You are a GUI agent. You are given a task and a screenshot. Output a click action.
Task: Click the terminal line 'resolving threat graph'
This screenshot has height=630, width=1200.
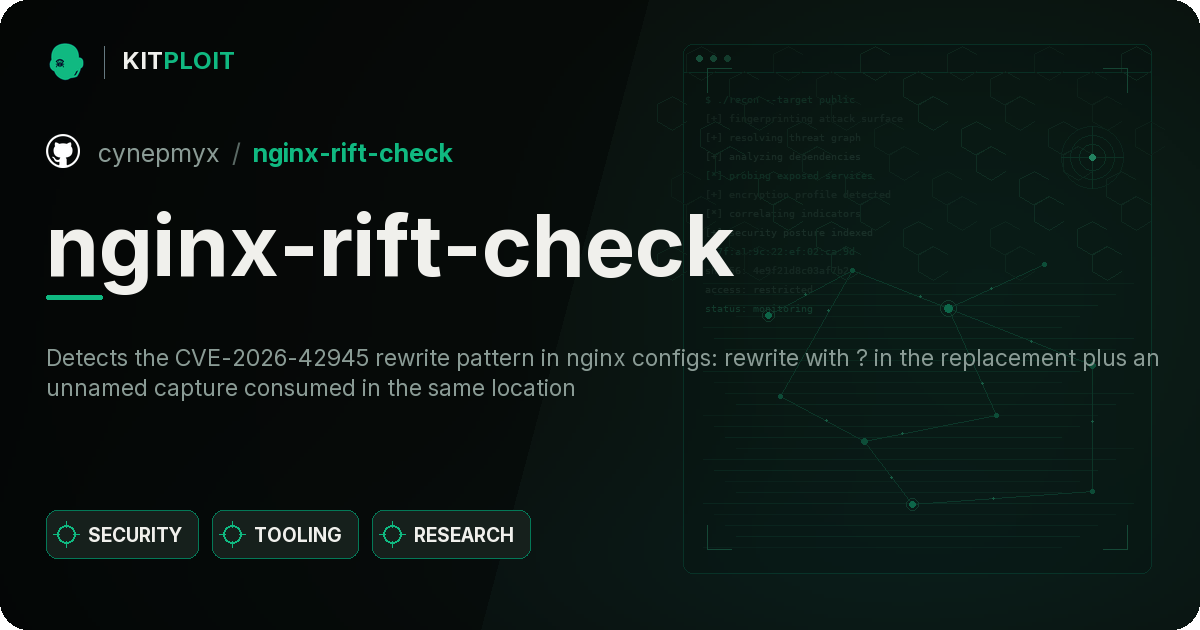783,138
